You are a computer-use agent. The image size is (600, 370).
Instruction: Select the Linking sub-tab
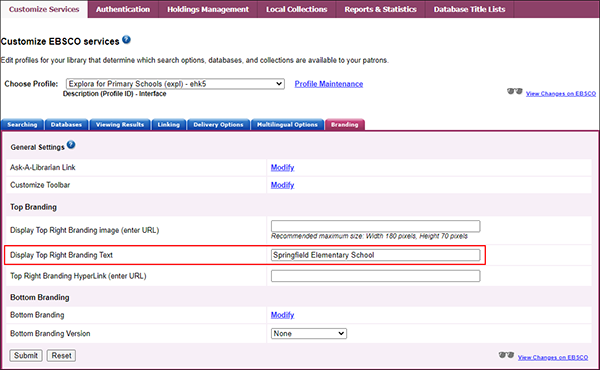(168, 124)
